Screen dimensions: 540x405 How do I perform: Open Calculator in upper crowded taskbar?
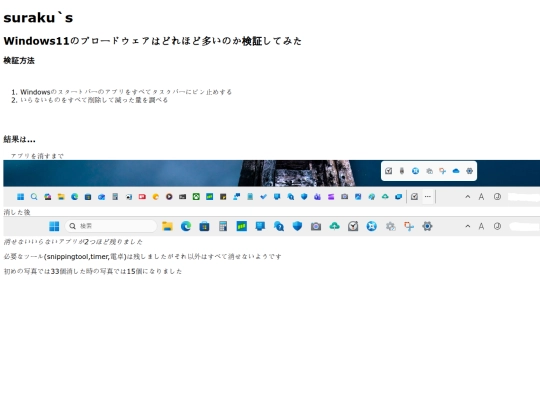click(115, 197)
